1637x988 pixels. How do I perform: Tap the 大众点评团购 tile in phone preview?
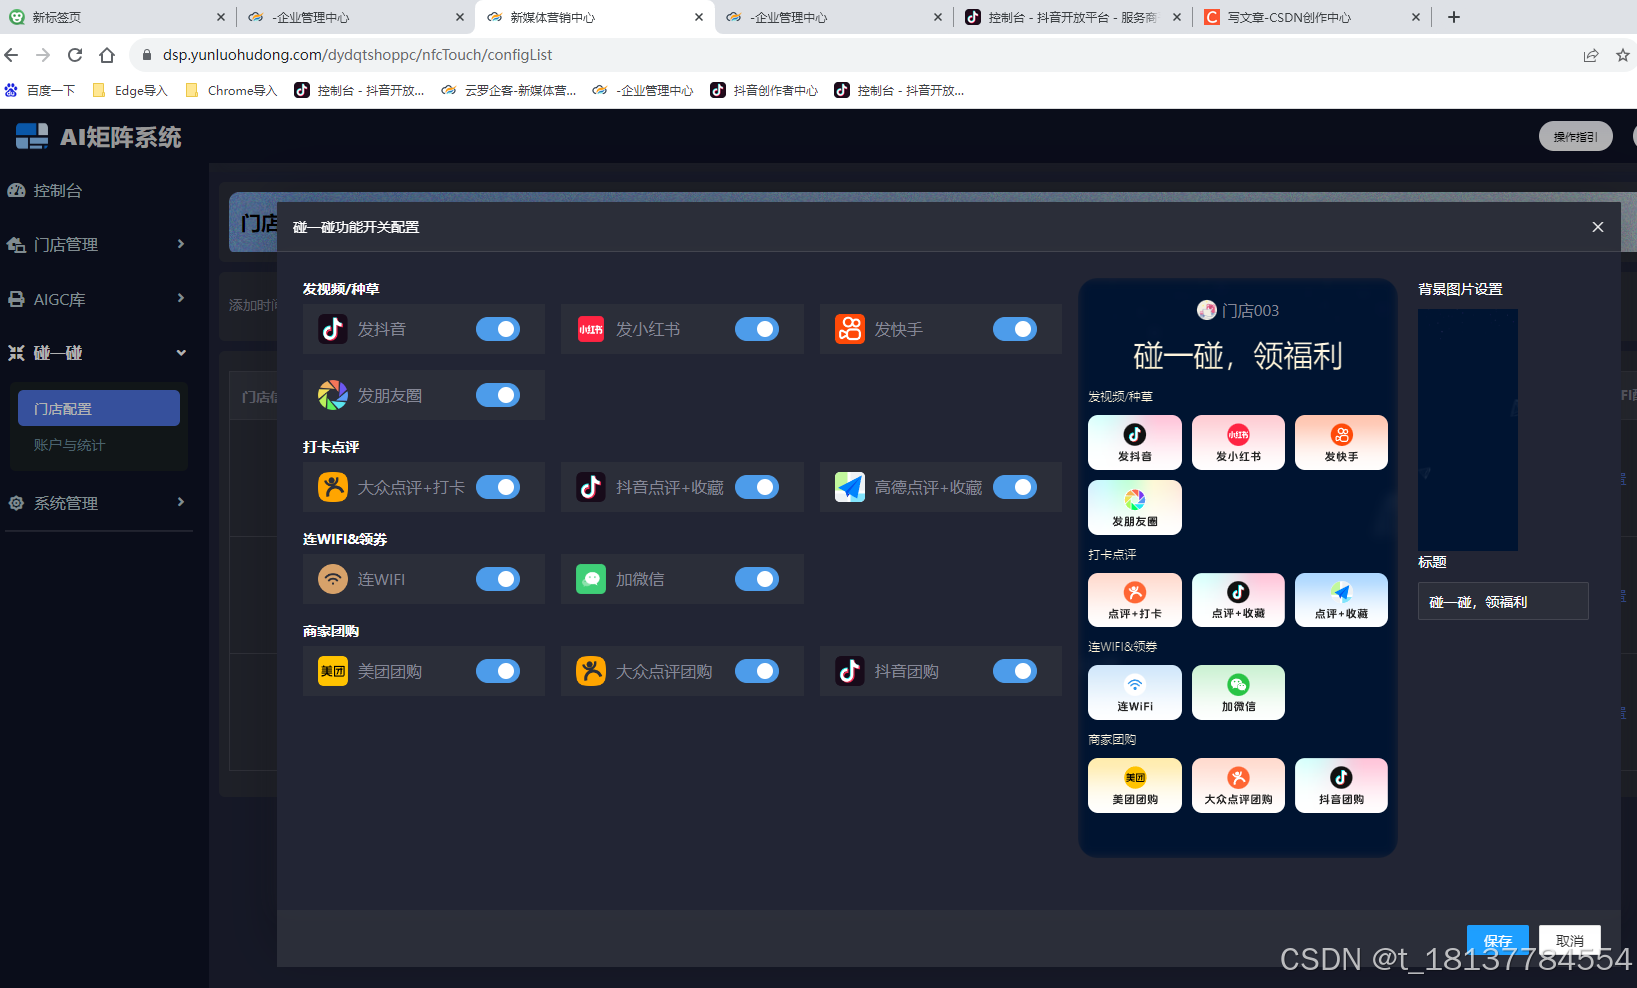point(1238,785)
